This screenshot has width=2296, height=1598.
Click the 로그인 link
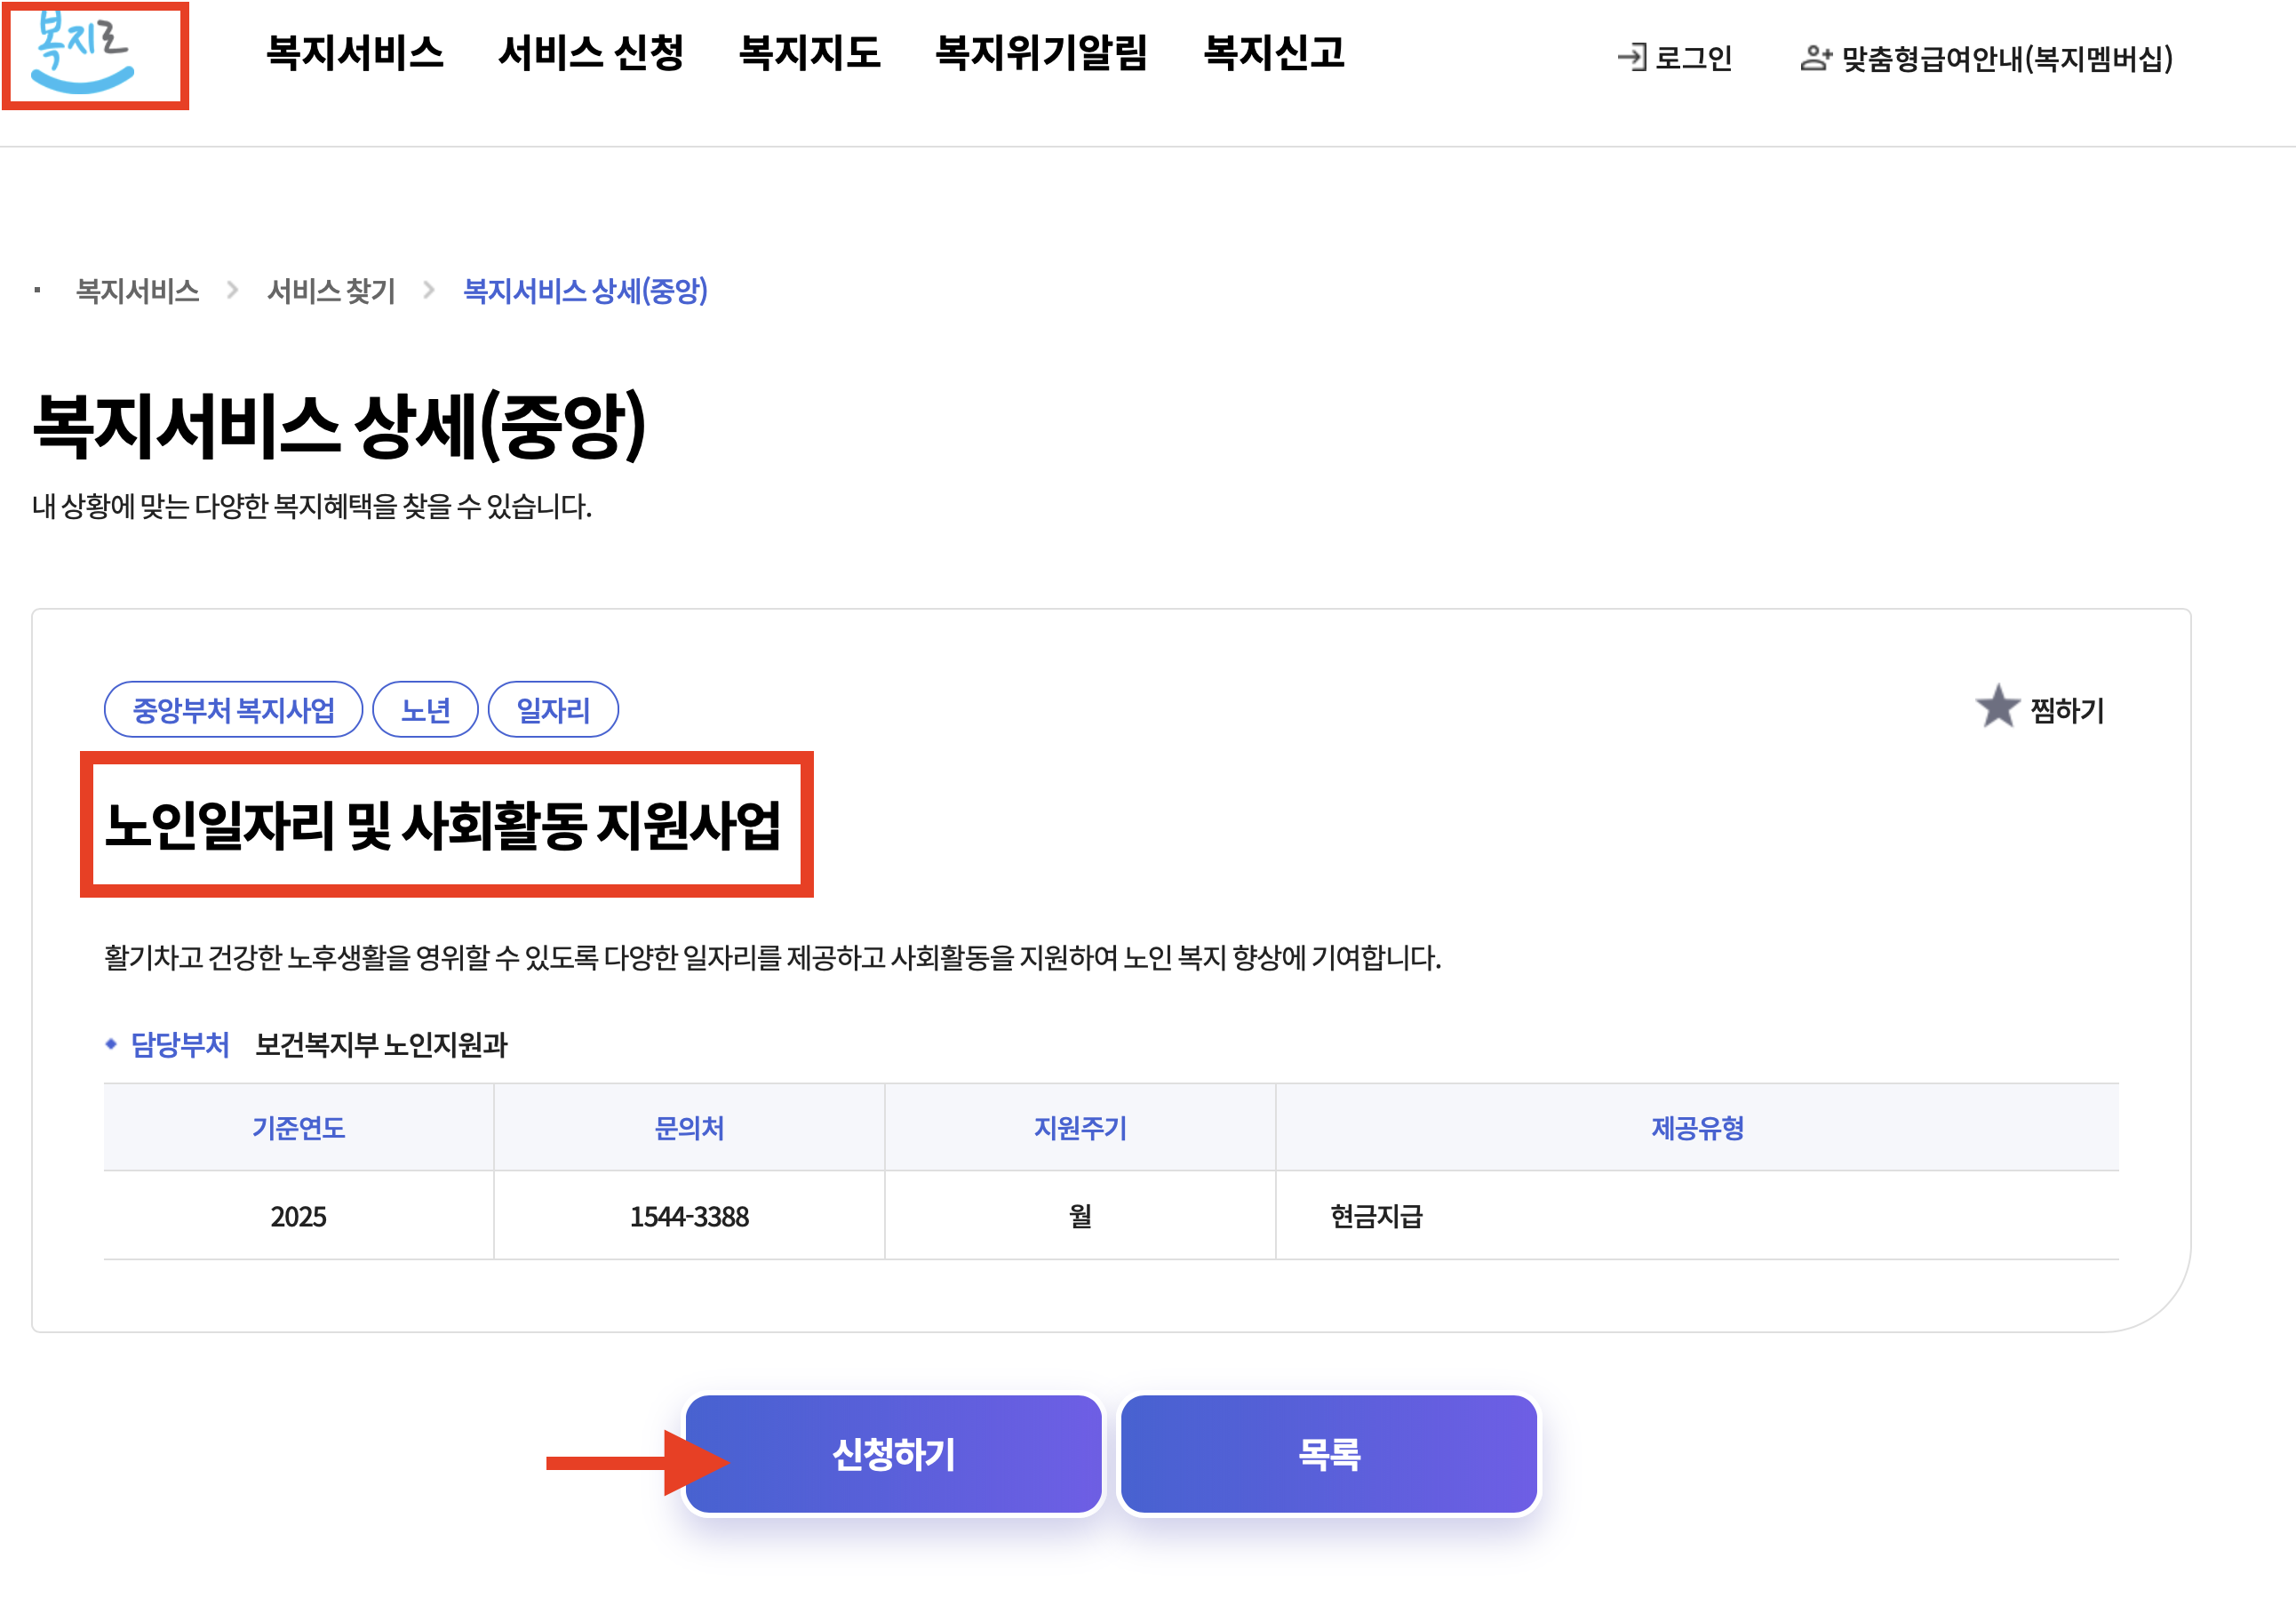pyautogui.click(x=1693, y=58)
